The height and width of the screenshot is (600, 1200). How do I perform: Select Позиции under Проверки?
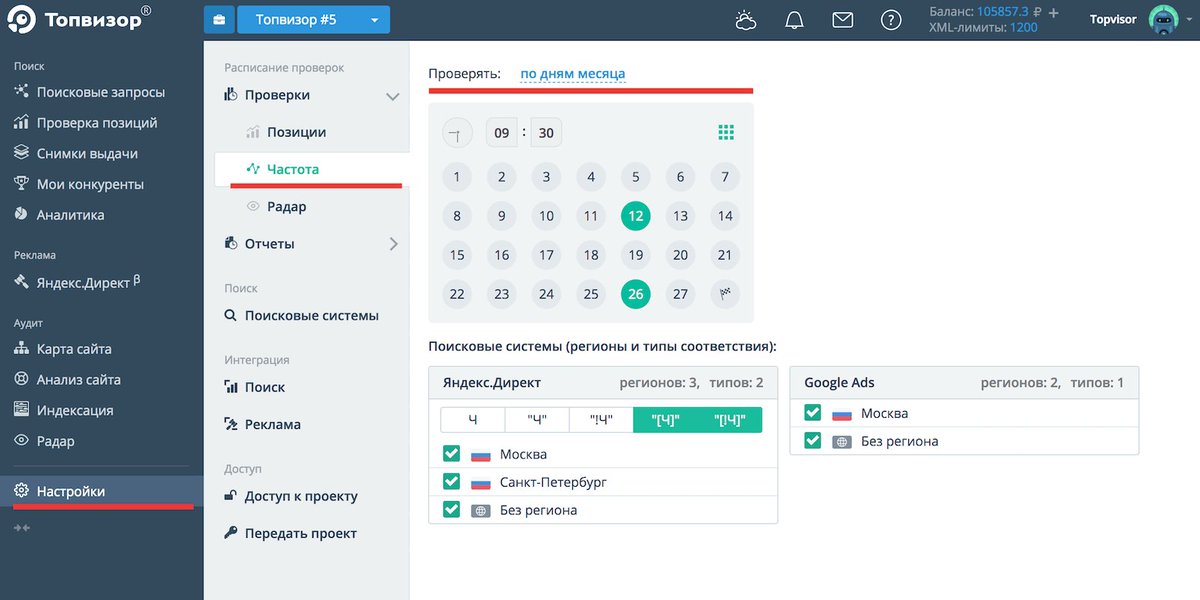coord(296,132)
